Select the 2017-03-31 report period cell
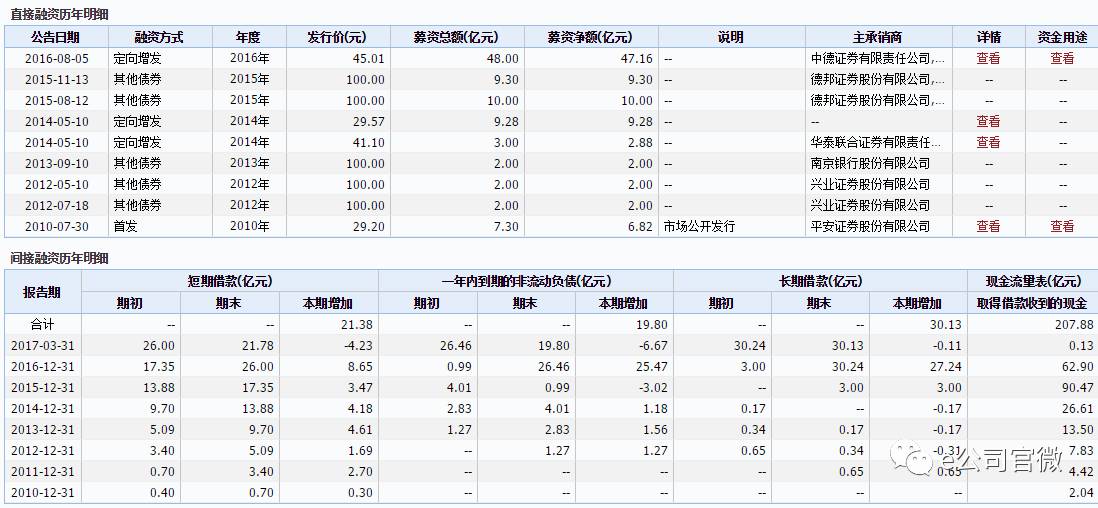Viewport: 1098px width, 508px height. coord(42,346)
